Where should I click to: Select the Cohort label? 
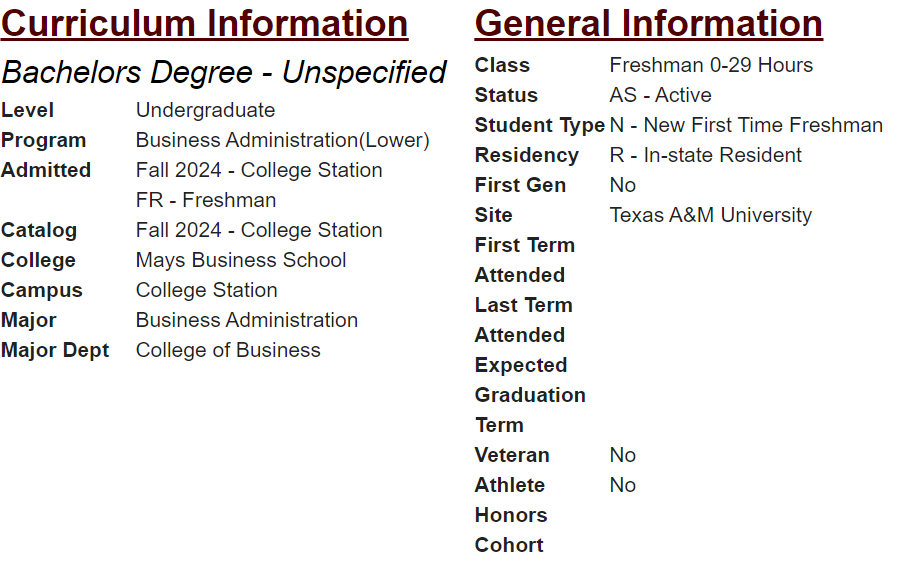click(509, 545)
